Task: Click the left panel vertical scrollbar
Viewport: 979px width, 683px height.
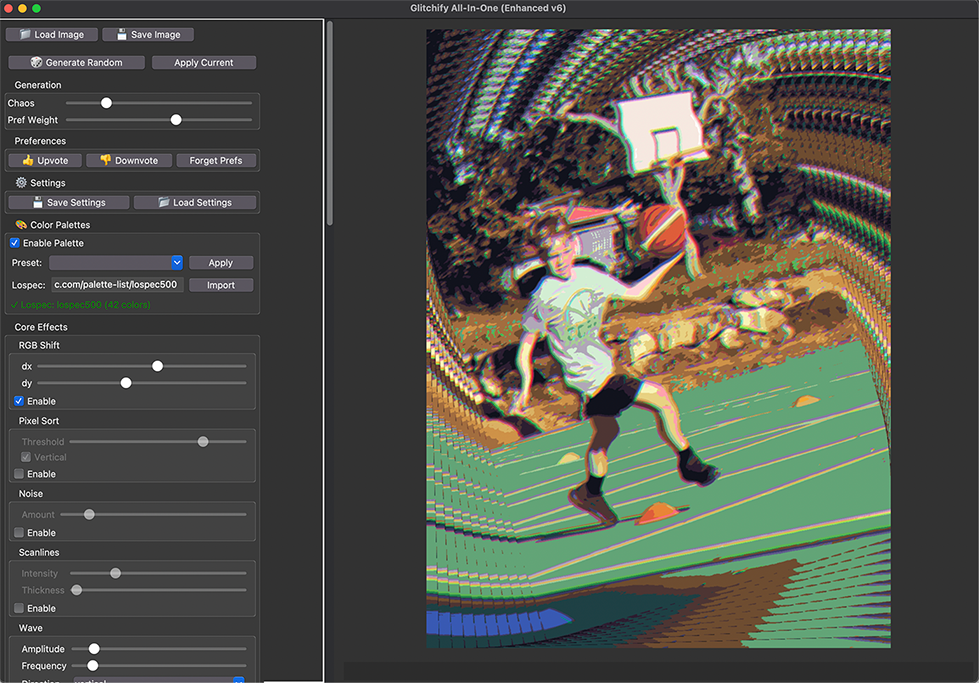Action: click(x=330, y=124)
